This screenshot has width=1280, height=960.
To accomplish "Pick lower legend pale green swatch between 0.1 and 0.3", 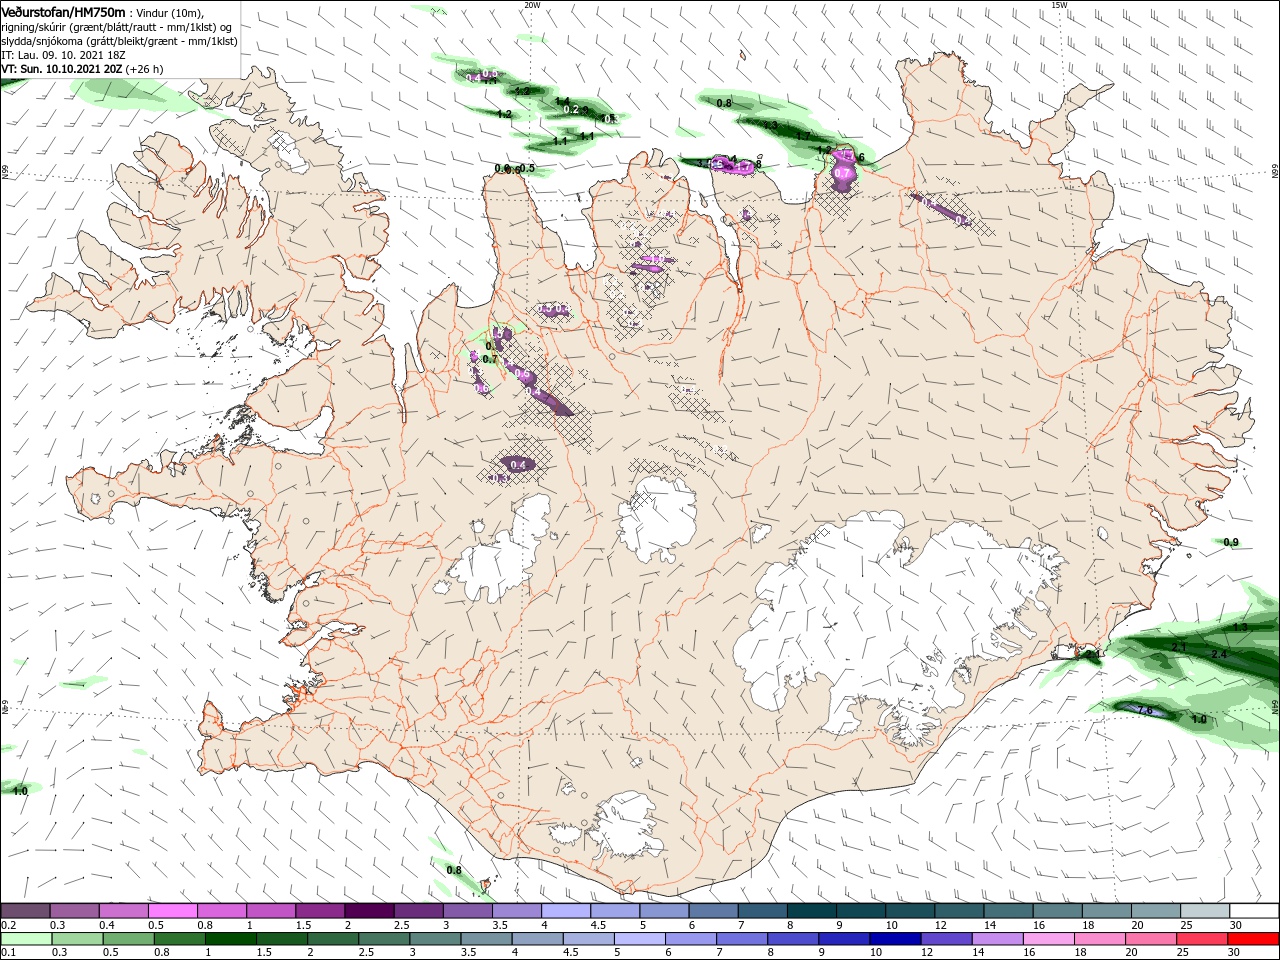I will pos(24,939).
